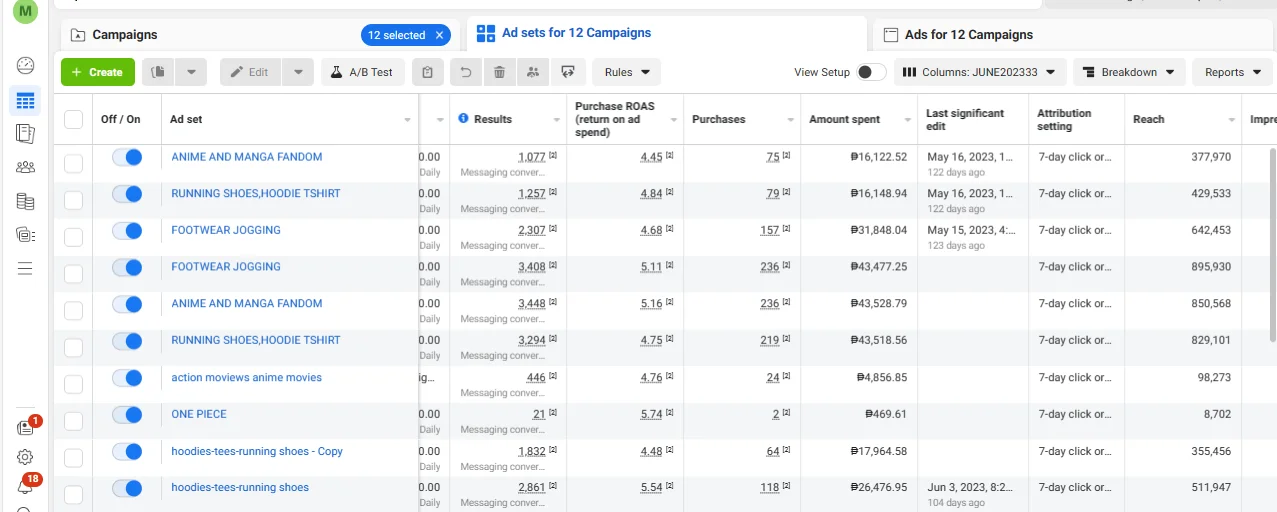The image size is (1277, 512).
Task: Click the A/B Test button
Action: pyautogui.click(x=362, y=72)
